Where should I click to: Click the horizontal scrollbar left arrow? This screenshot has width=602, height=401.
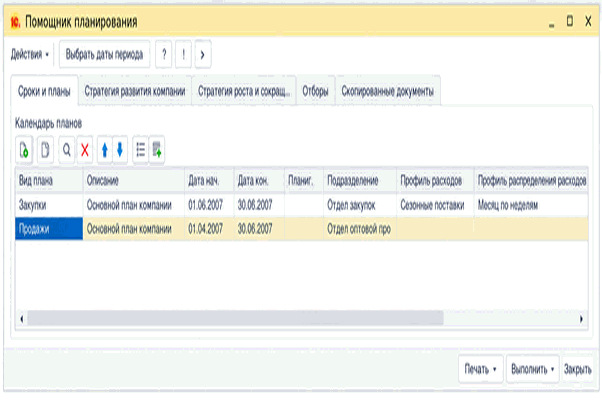(x=22, y=318)
